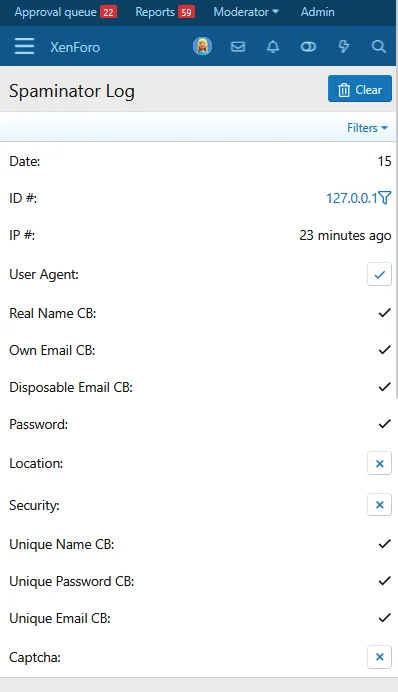Click the Password checkmark
The height and width of the screenshot is (692, 398).
[x=385, y=424]
